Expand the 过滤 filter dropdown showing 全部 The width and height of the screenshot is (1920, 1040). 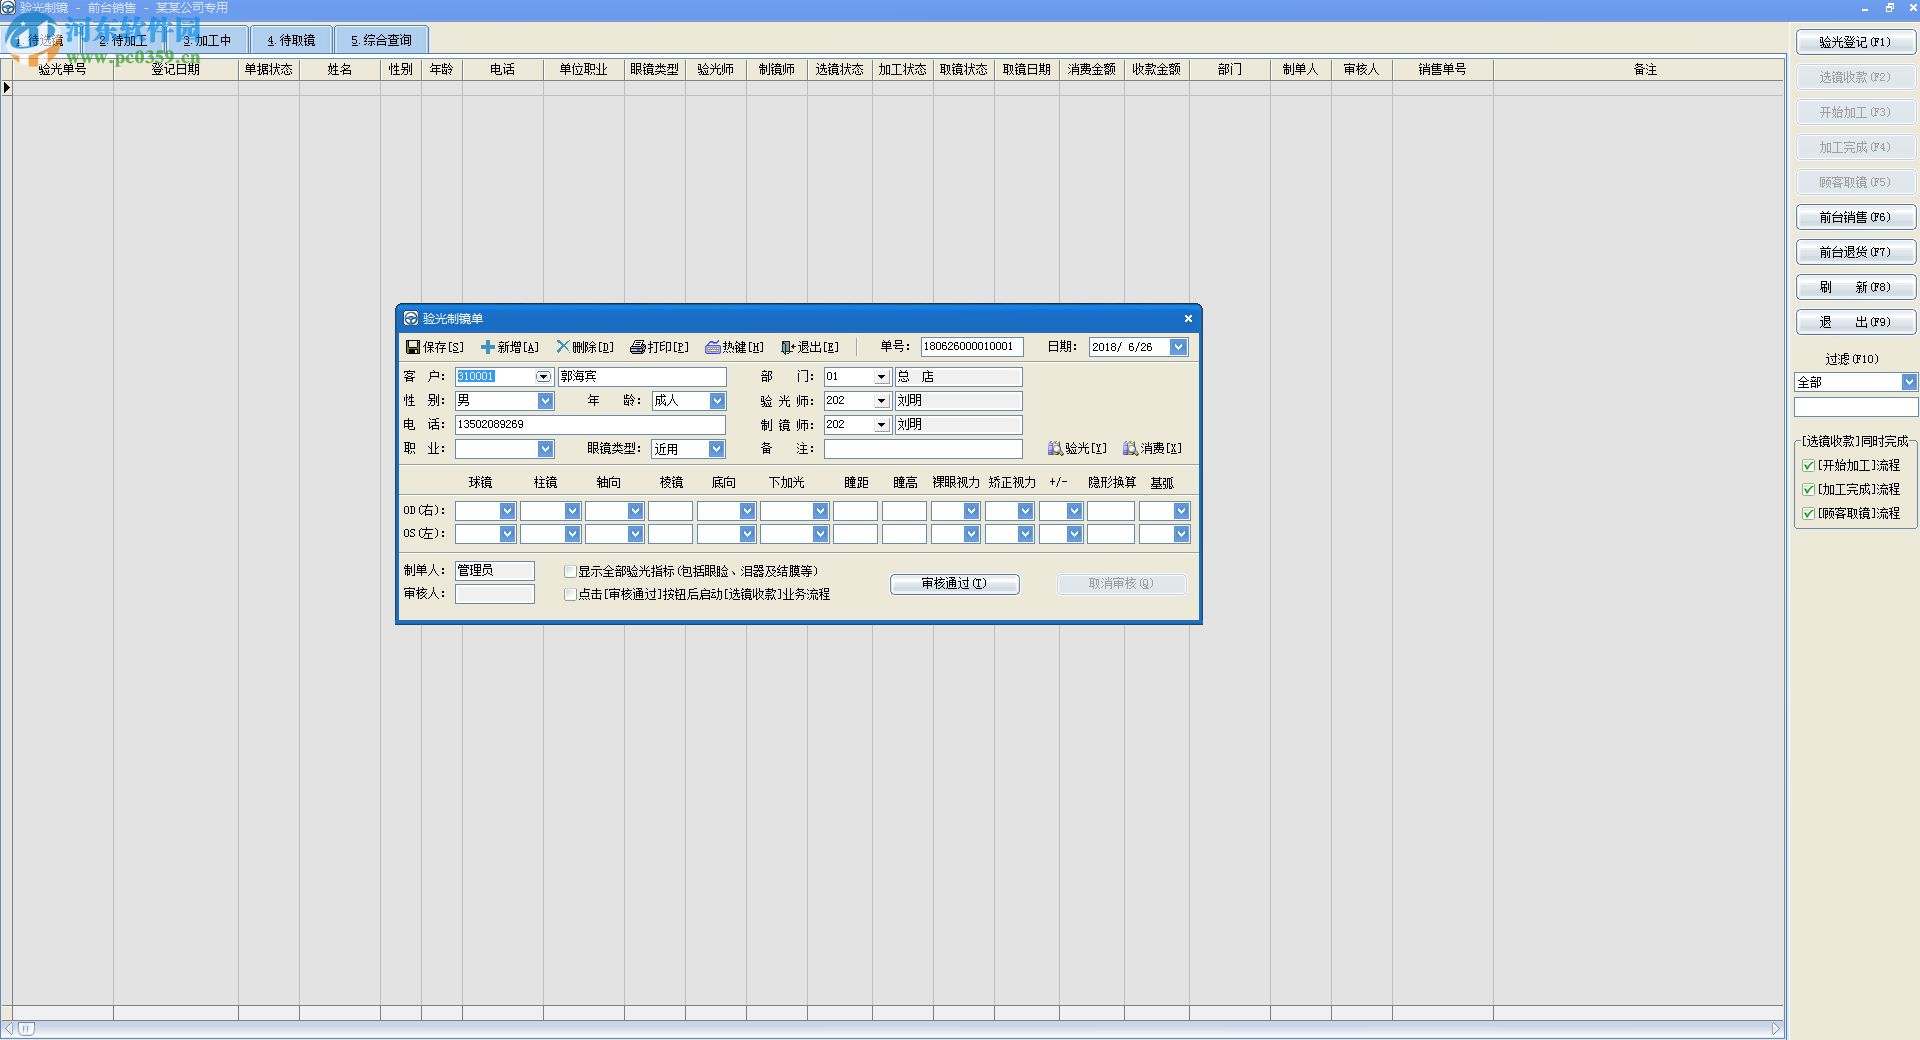[x=1908, y=382]
